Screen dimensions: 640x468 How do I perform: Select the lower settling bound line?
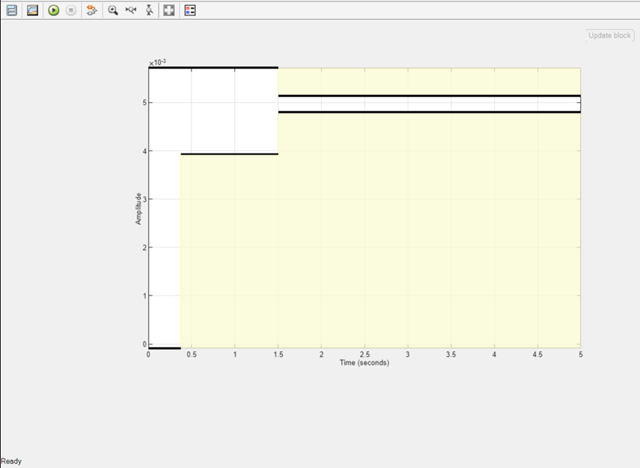coord(429,112)
